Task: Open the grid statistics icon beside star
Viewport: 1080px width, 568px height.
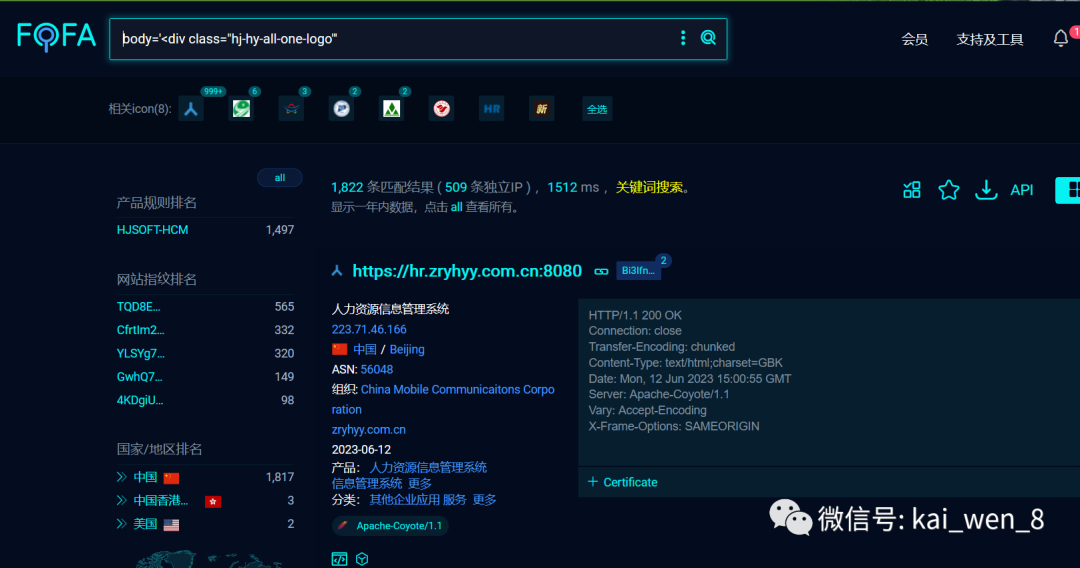Action: click(912, 190)
